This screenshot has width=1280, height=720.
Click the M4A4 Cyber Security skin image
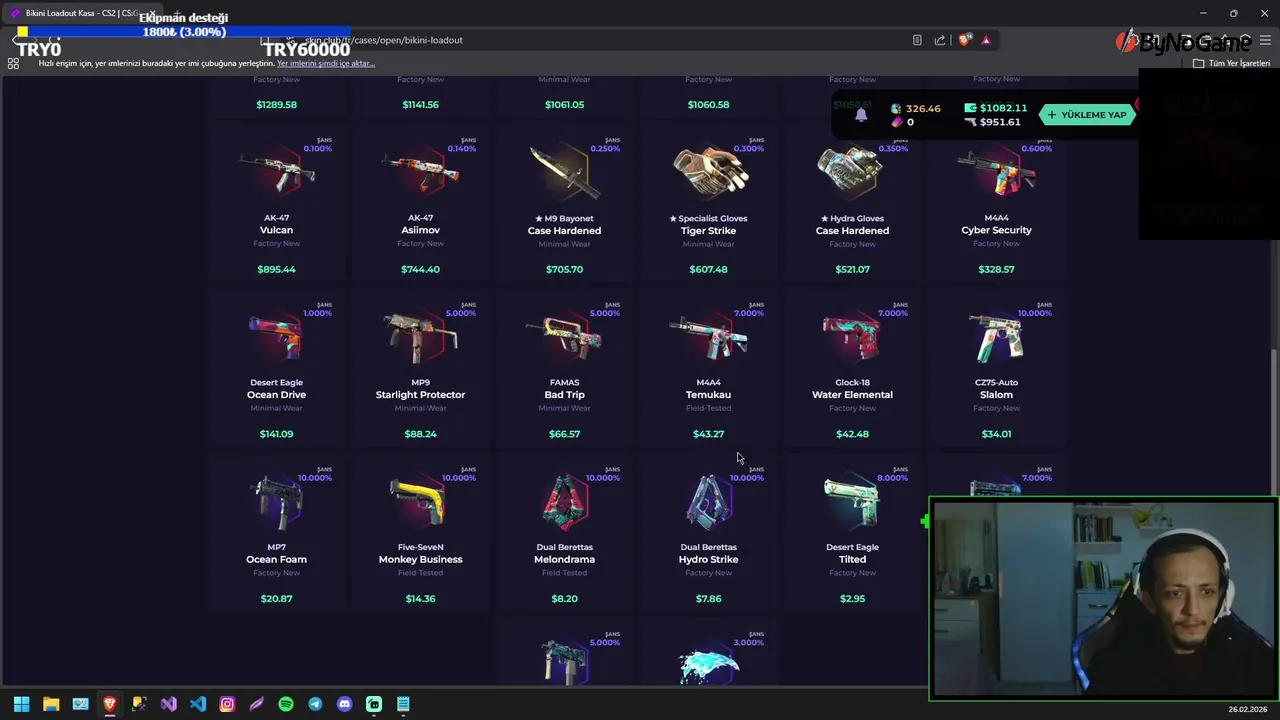point(997,174)
